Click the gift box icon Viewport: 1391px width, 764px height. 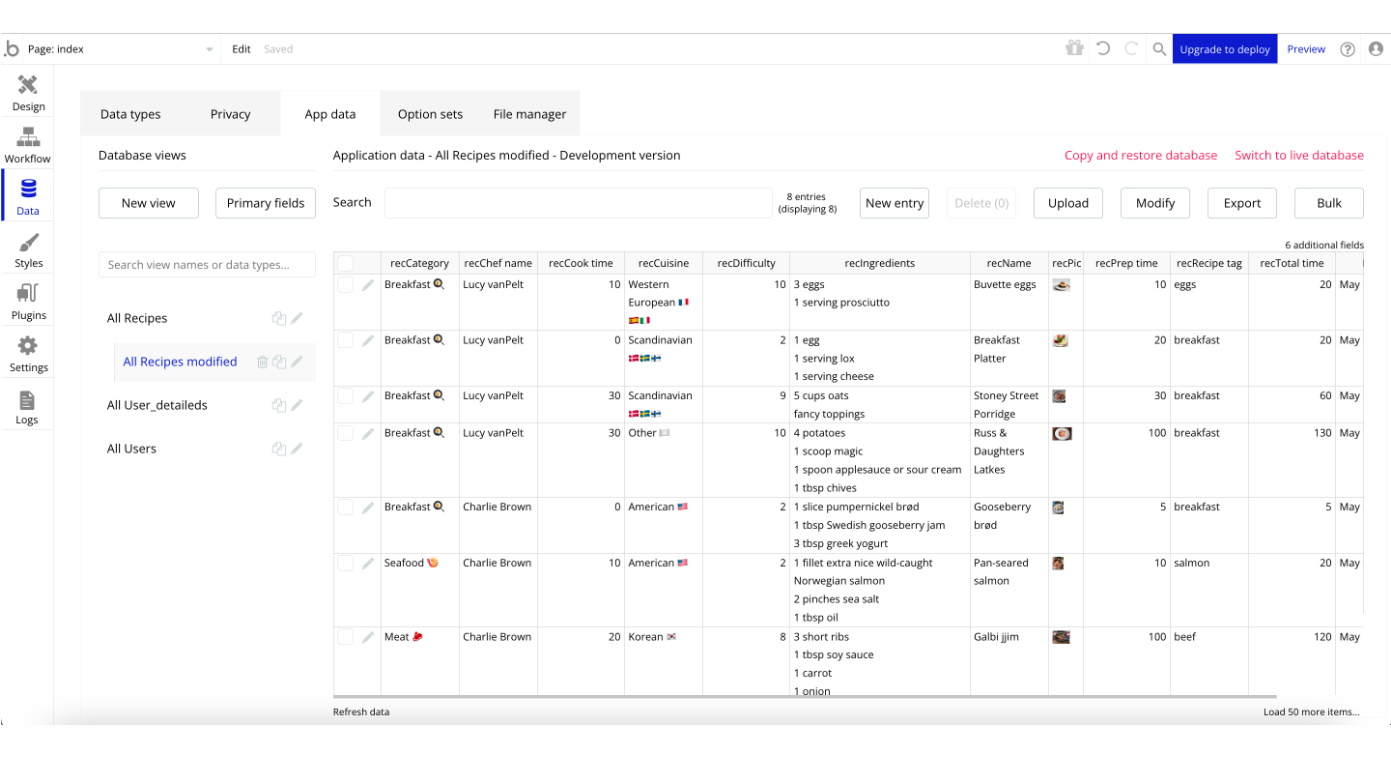1074,48
